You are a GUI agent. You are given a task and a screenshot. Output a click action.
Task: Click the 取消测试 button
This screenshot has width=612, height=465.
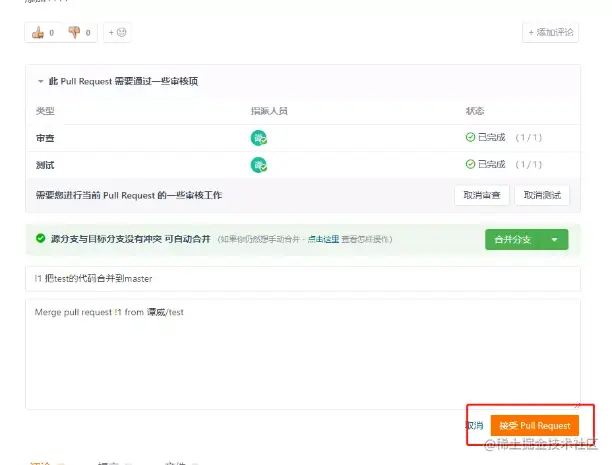542,195
